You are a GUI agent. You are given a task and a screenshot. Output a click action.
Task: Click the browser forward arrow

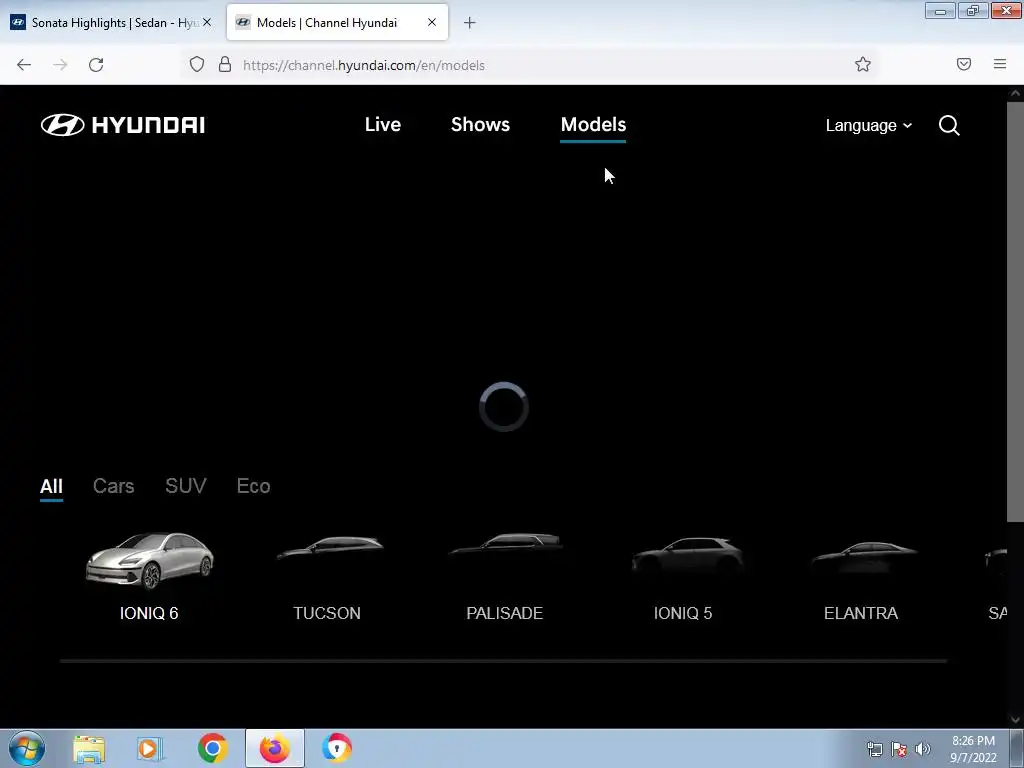coord(60,65)
